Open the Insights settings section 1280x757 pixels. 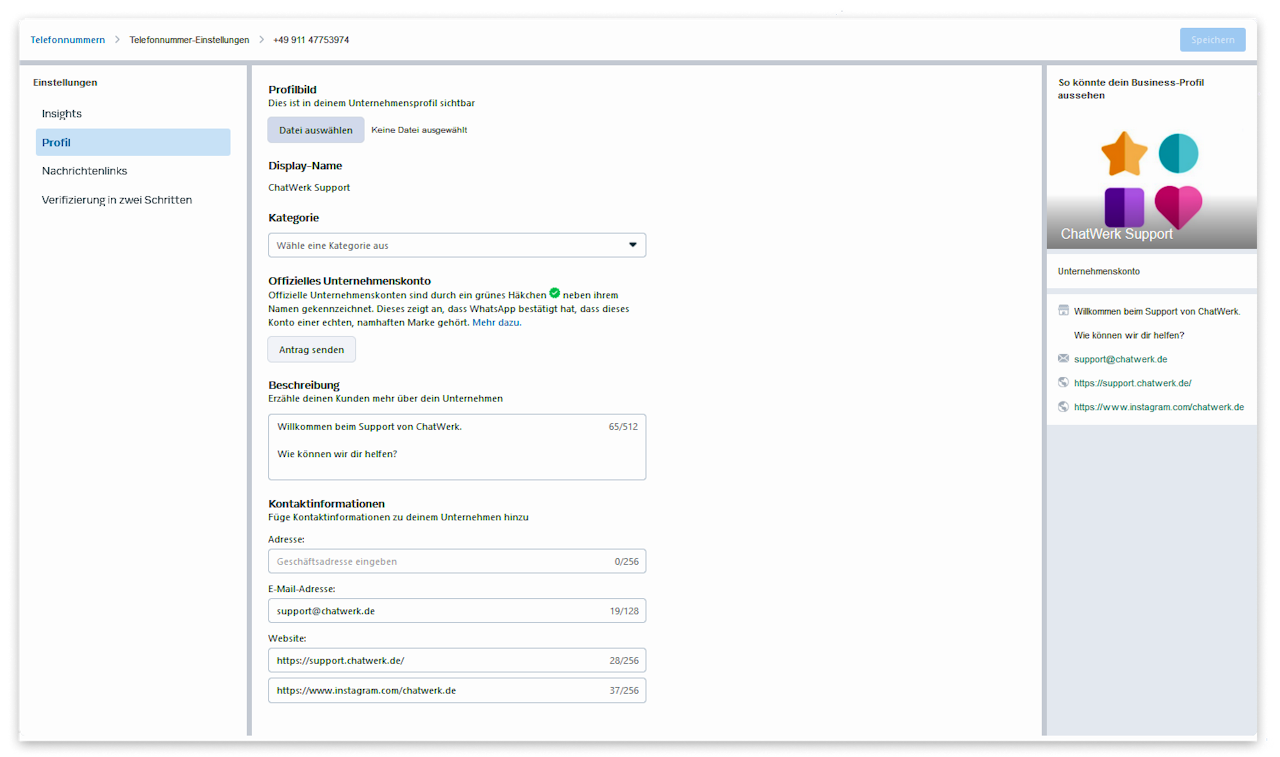tap(133, 114)
